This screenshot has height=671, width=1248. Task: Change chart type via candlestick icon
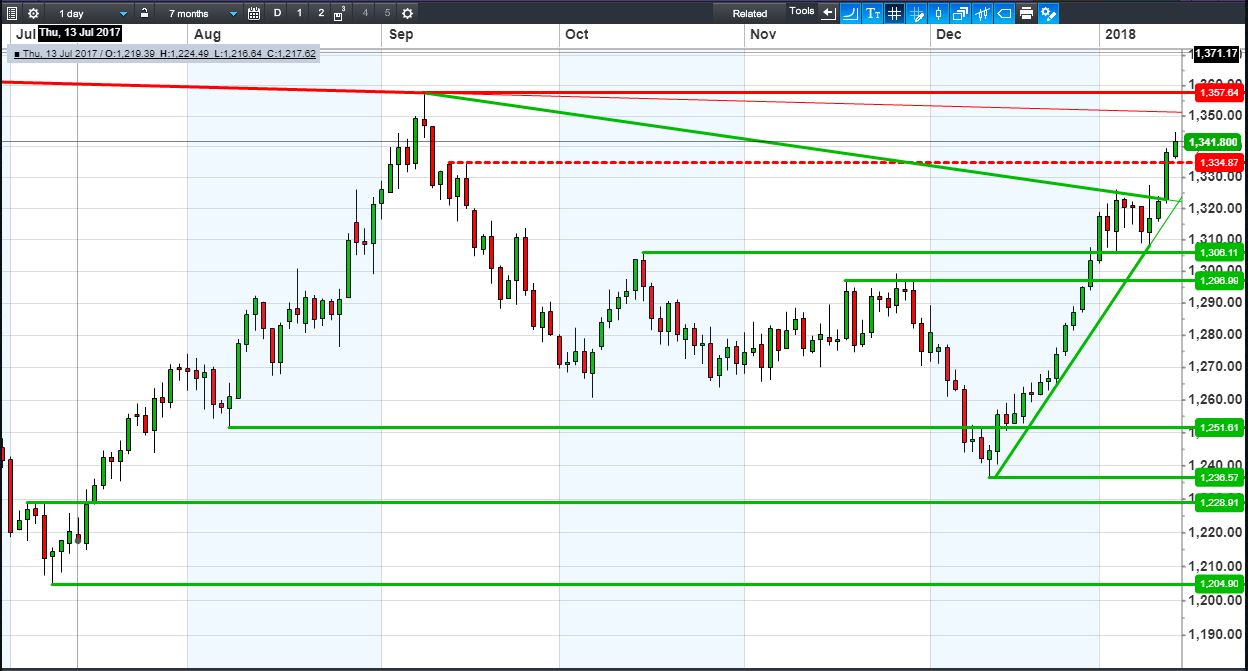pyautogui.click(x=938, y=13)
